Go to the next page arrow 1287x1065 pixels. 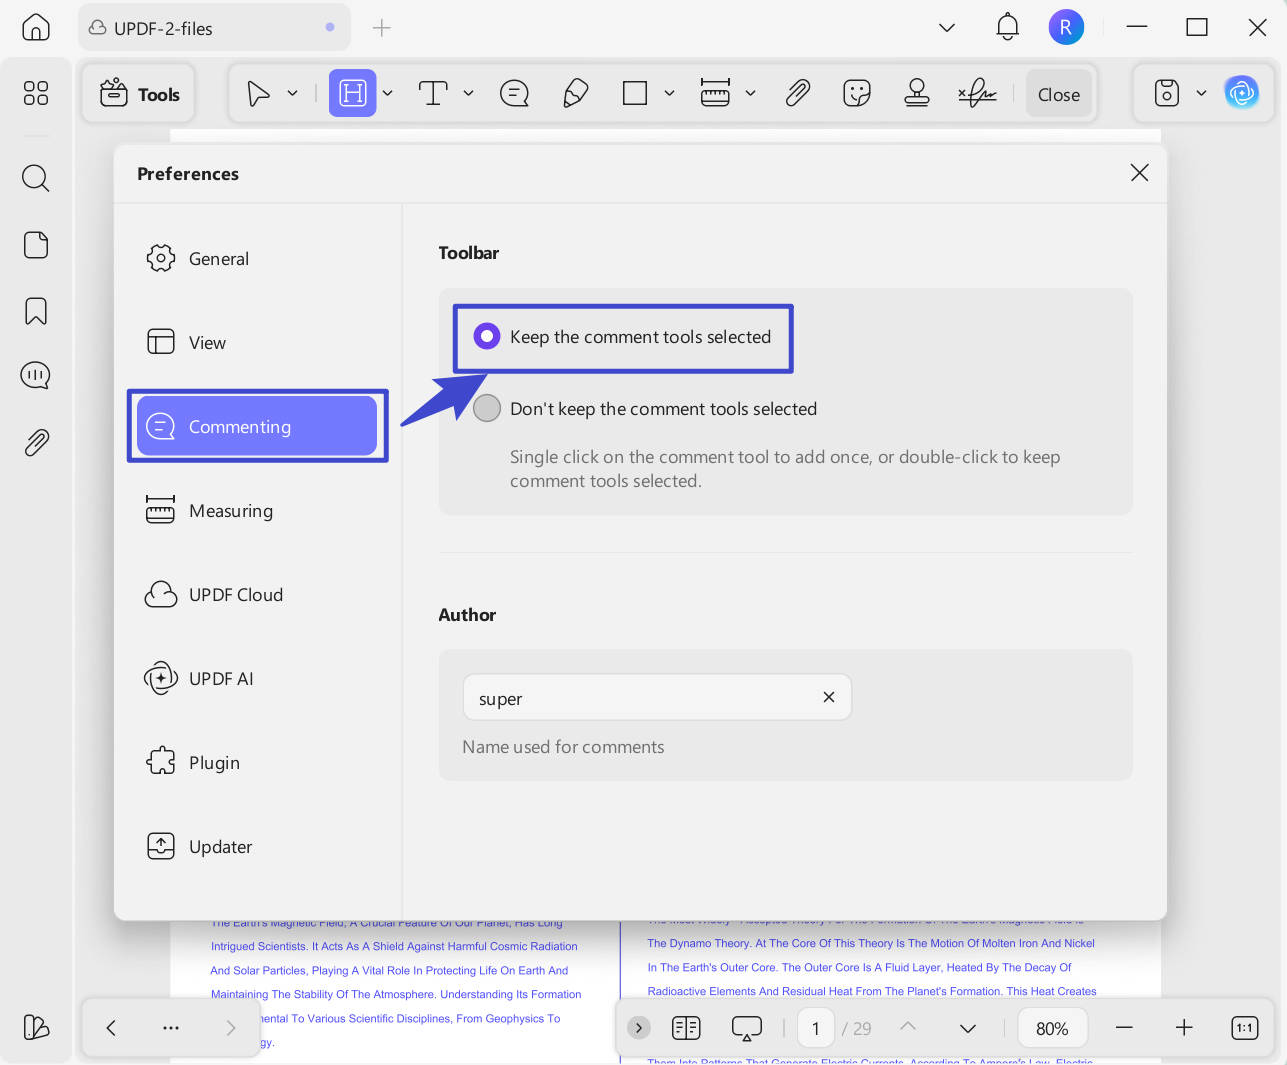click(x=967, y=1028)
